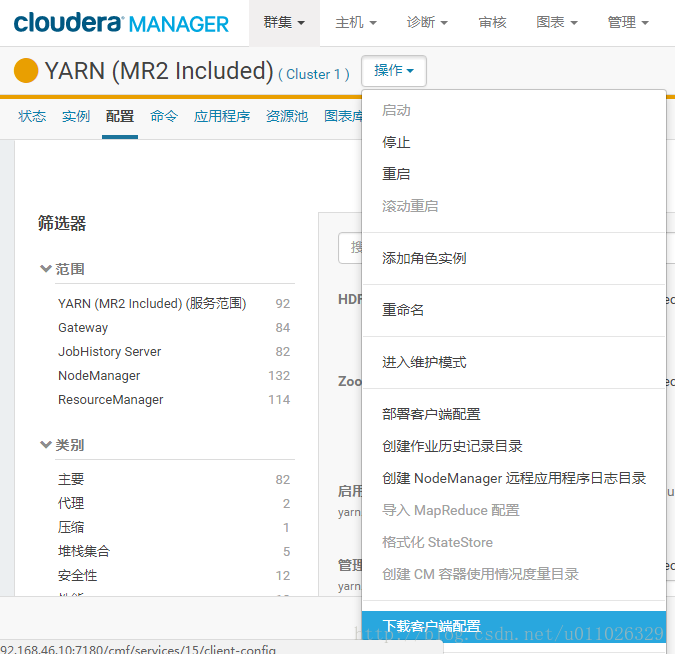Click the configuration search input field
This screenshot has height=654, width=675.
point(350,248)
